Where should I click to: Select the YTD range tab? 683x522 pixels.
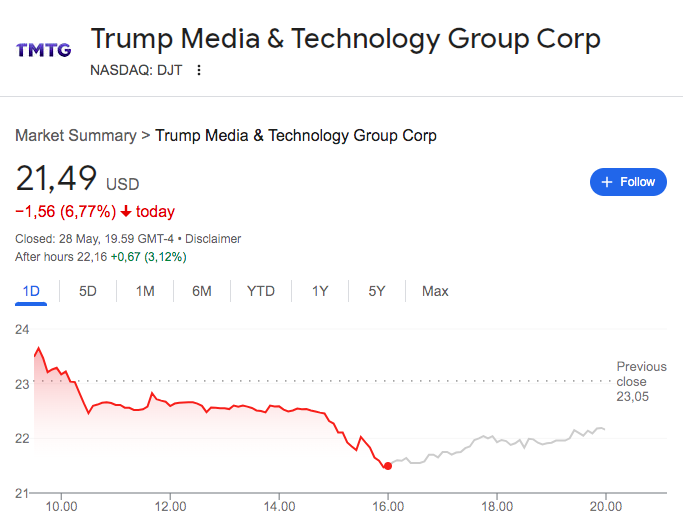click(x=261, y=291)
